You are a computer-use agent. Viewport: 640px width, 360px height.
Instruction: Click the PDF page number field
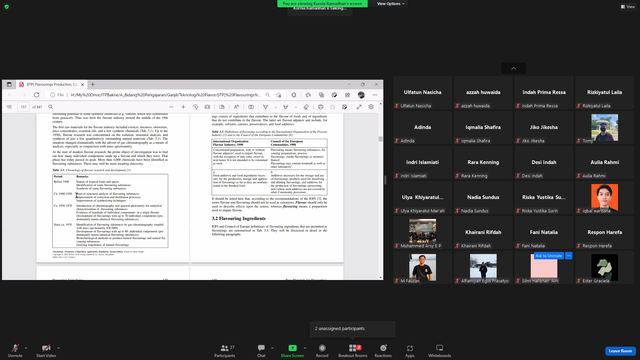23,107
